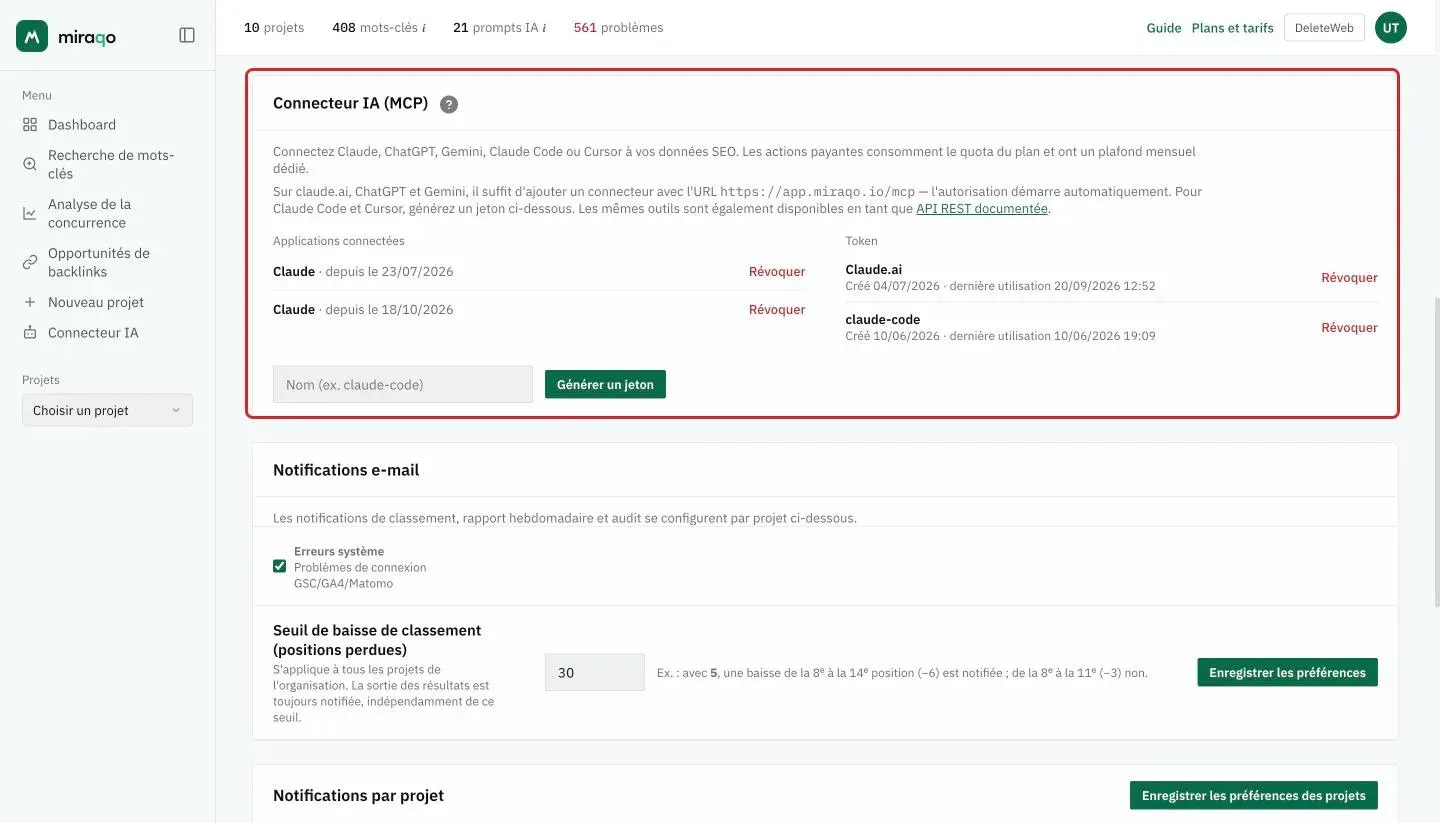This screenshot has height=823, width=1440.
Task: Open the UT user avatar
Action: tap(1390, 28)
